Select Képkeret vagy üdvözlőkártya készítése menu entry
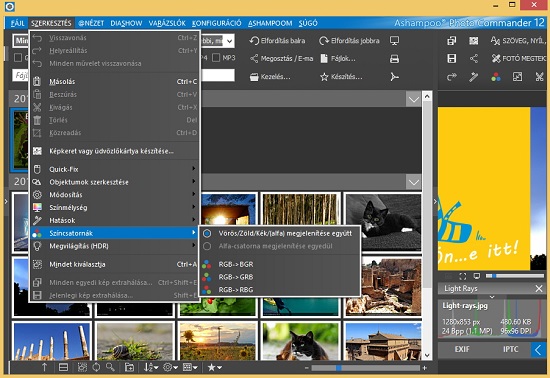Screen dimensions: 550x378 point(114,151)
